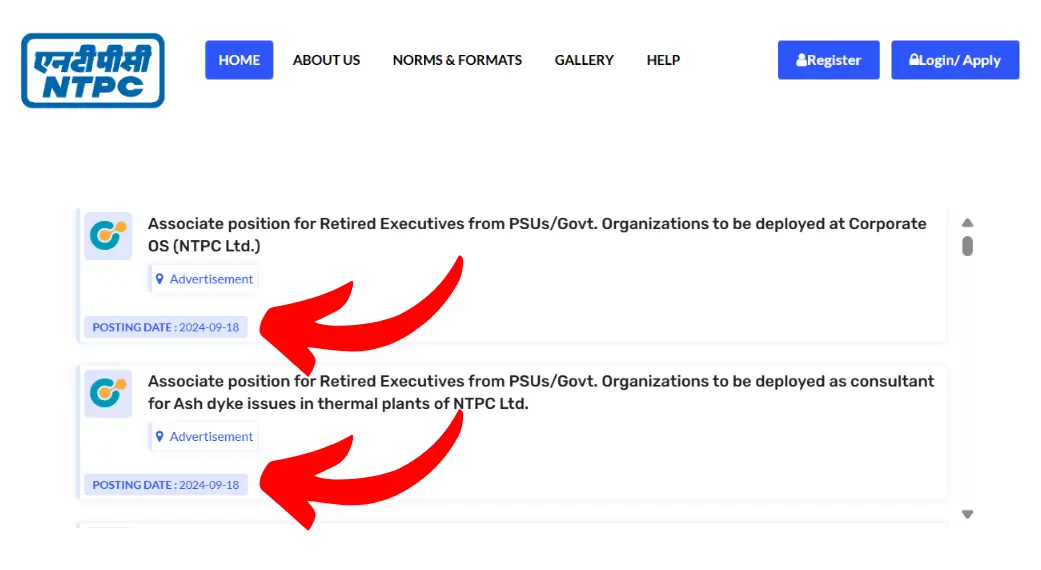Image resolution: width=1041 pixels, height=570 pixels.
Task: Click the Corporate OS job listing icon
Action: pos(108,236)
